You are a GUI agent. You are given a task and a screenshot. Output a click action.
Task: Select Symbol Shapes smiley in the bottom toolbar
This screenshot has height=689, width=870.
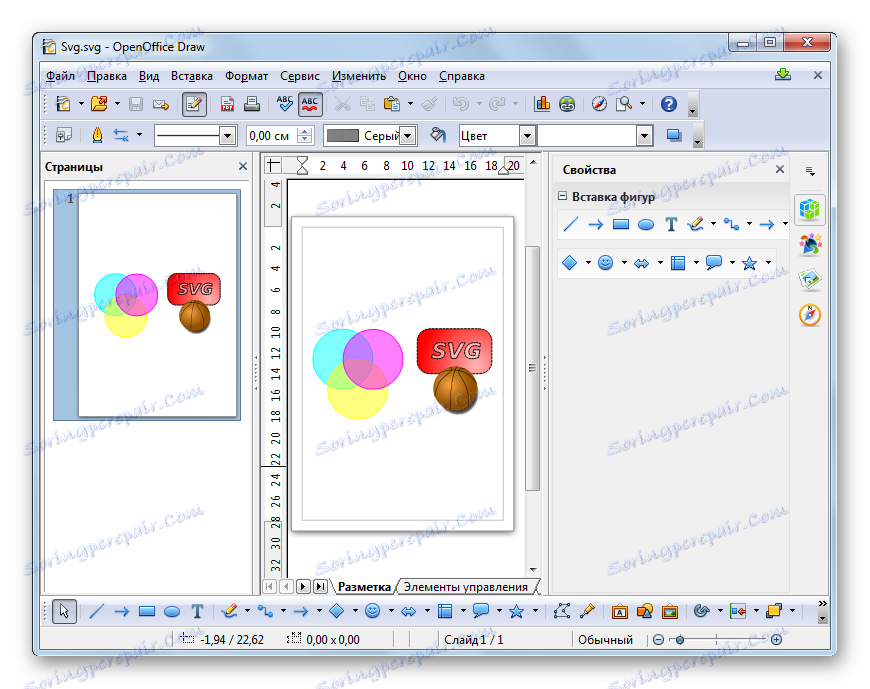[x=372, y=611]
